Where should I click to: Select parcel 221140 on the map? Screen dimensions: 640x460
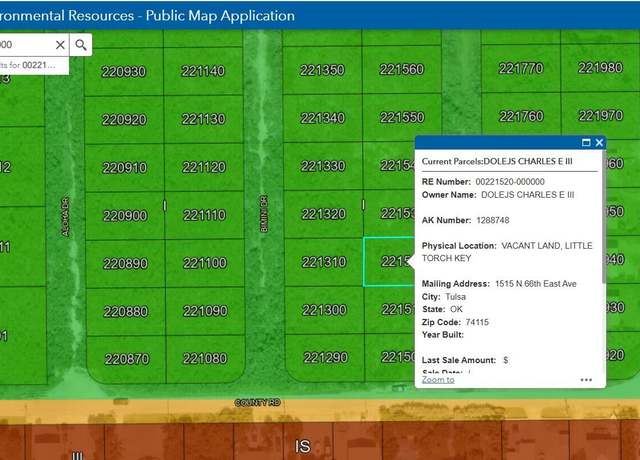pos(203,71)
